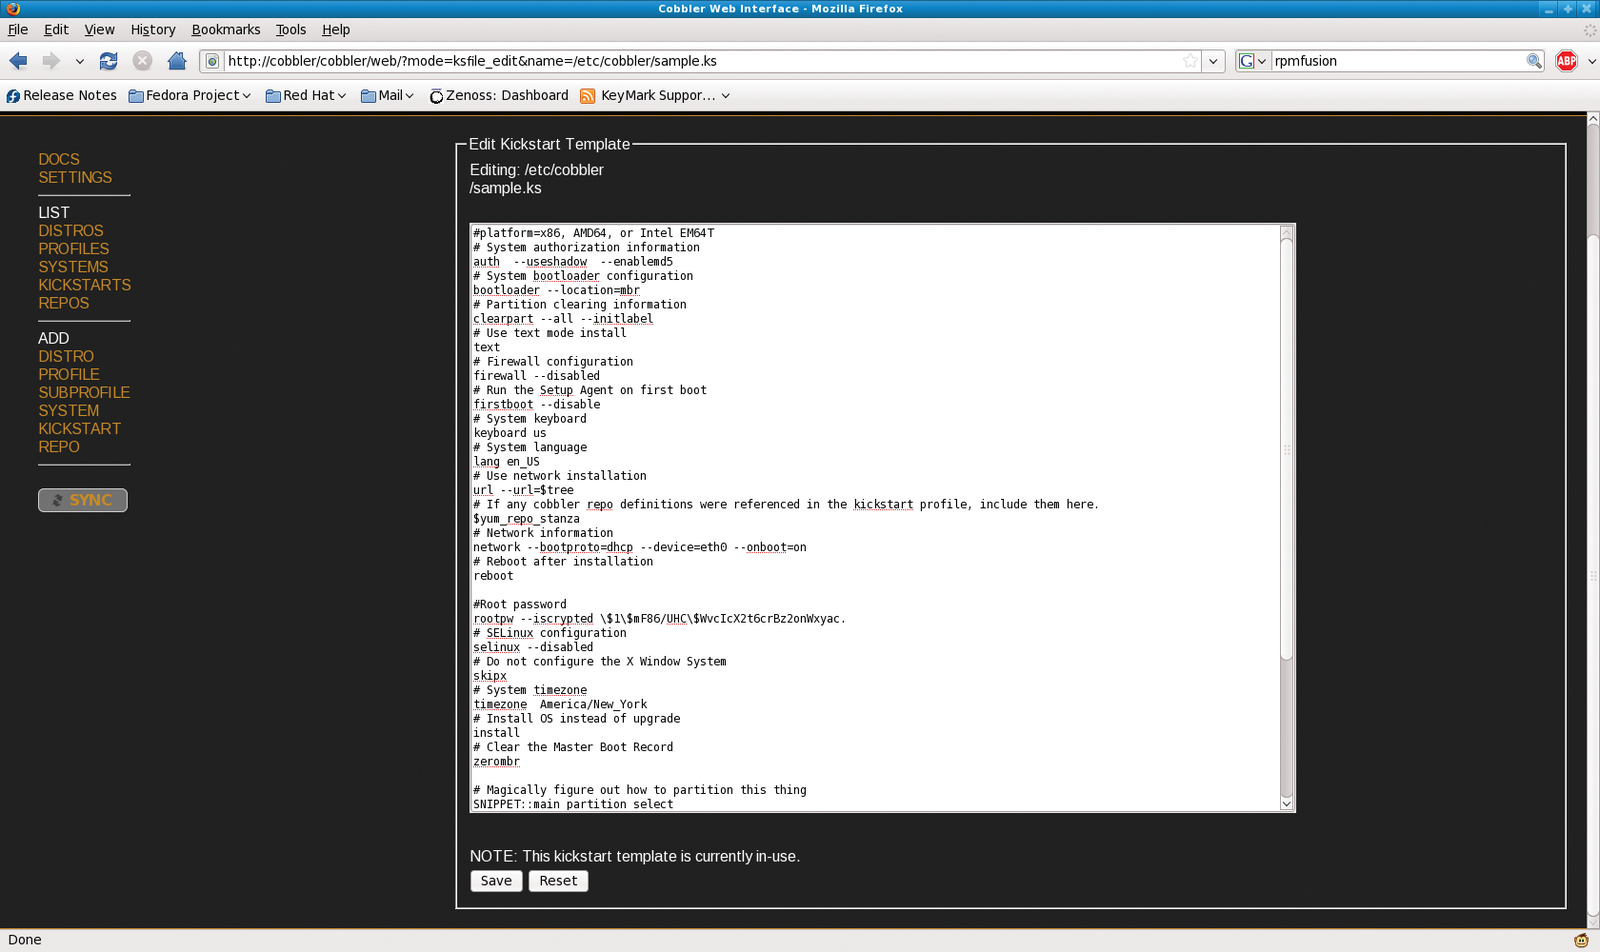Screen dimensions: 1600x952
Task: List KICKSTARTS in the sidebar
Action: tap(85, 285)
